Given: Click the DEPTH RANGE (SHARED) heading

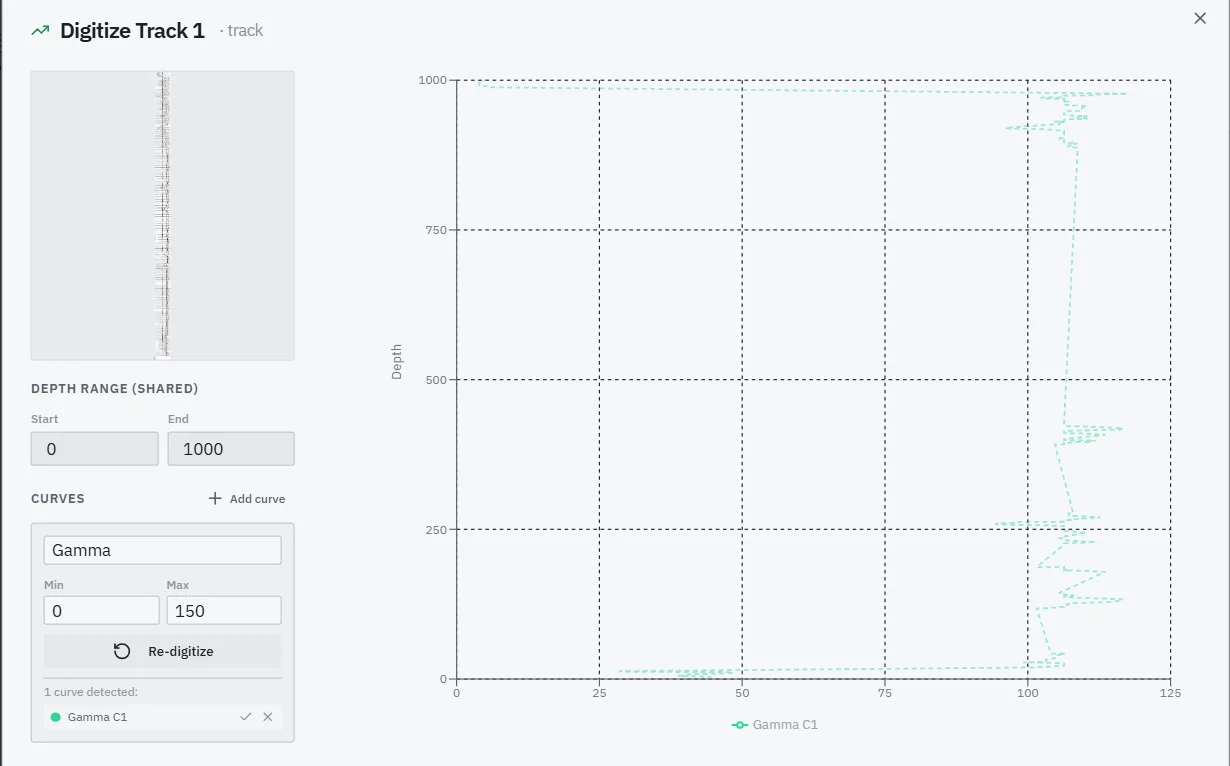Looking at the screenshot, I should [x=115, y=388].
